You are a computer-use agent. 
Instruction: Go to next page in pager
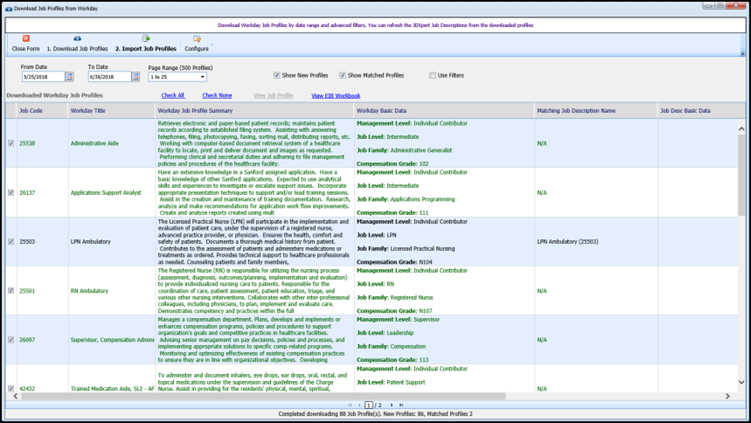391,405
